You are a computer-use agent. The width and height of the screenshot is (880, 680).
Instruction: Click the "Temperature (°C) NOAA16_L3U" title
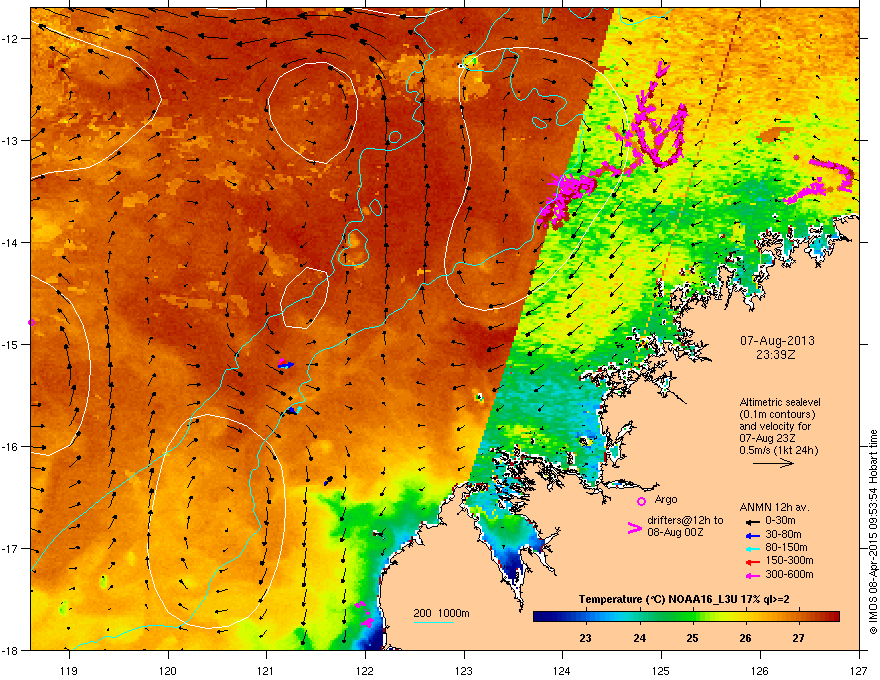[x=660, y=599]
